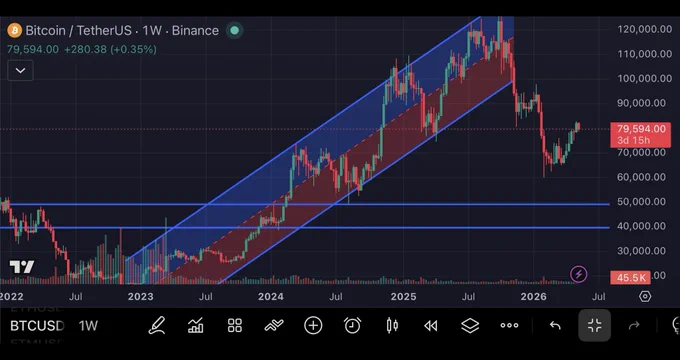Select the candlestick chart type icon
This screenshot has height=360, width=680.
392,325
